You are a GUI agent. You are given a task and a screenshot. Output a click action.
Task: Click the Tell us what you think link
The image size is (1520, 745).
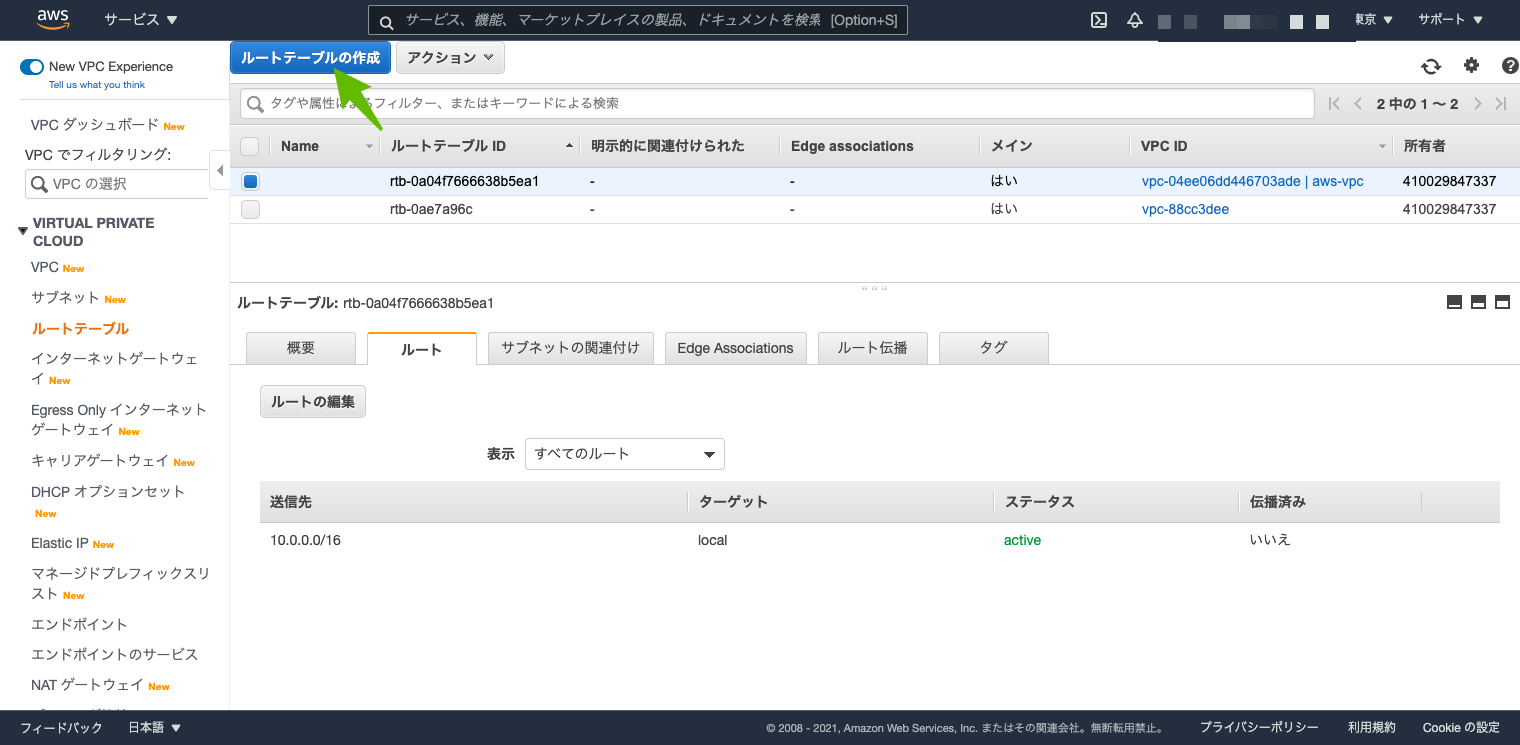coord(97,85)
